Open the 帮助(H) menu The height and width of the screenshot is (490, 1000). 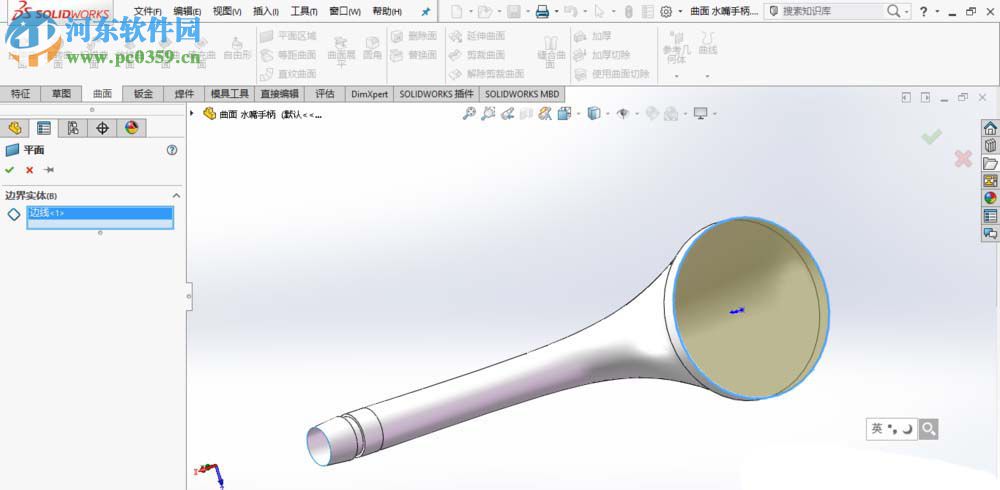click(x=387, y=11)
